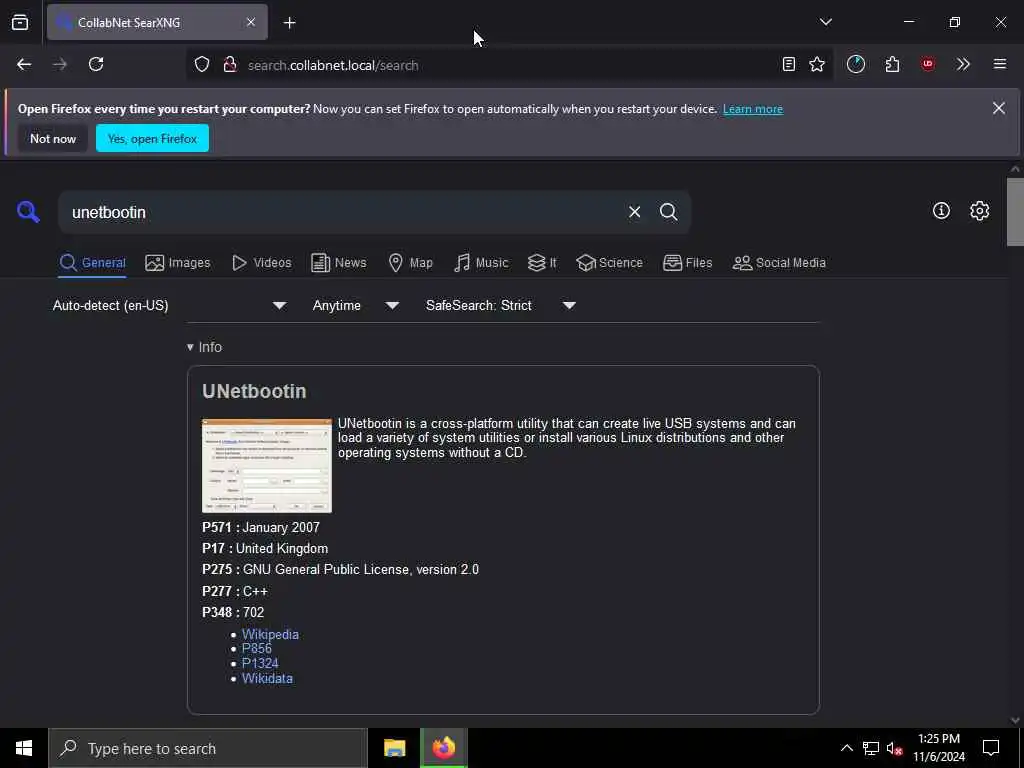The image size is (1024, 768).
Task: Click the site security lock icon
Action: tap(230, 65)
